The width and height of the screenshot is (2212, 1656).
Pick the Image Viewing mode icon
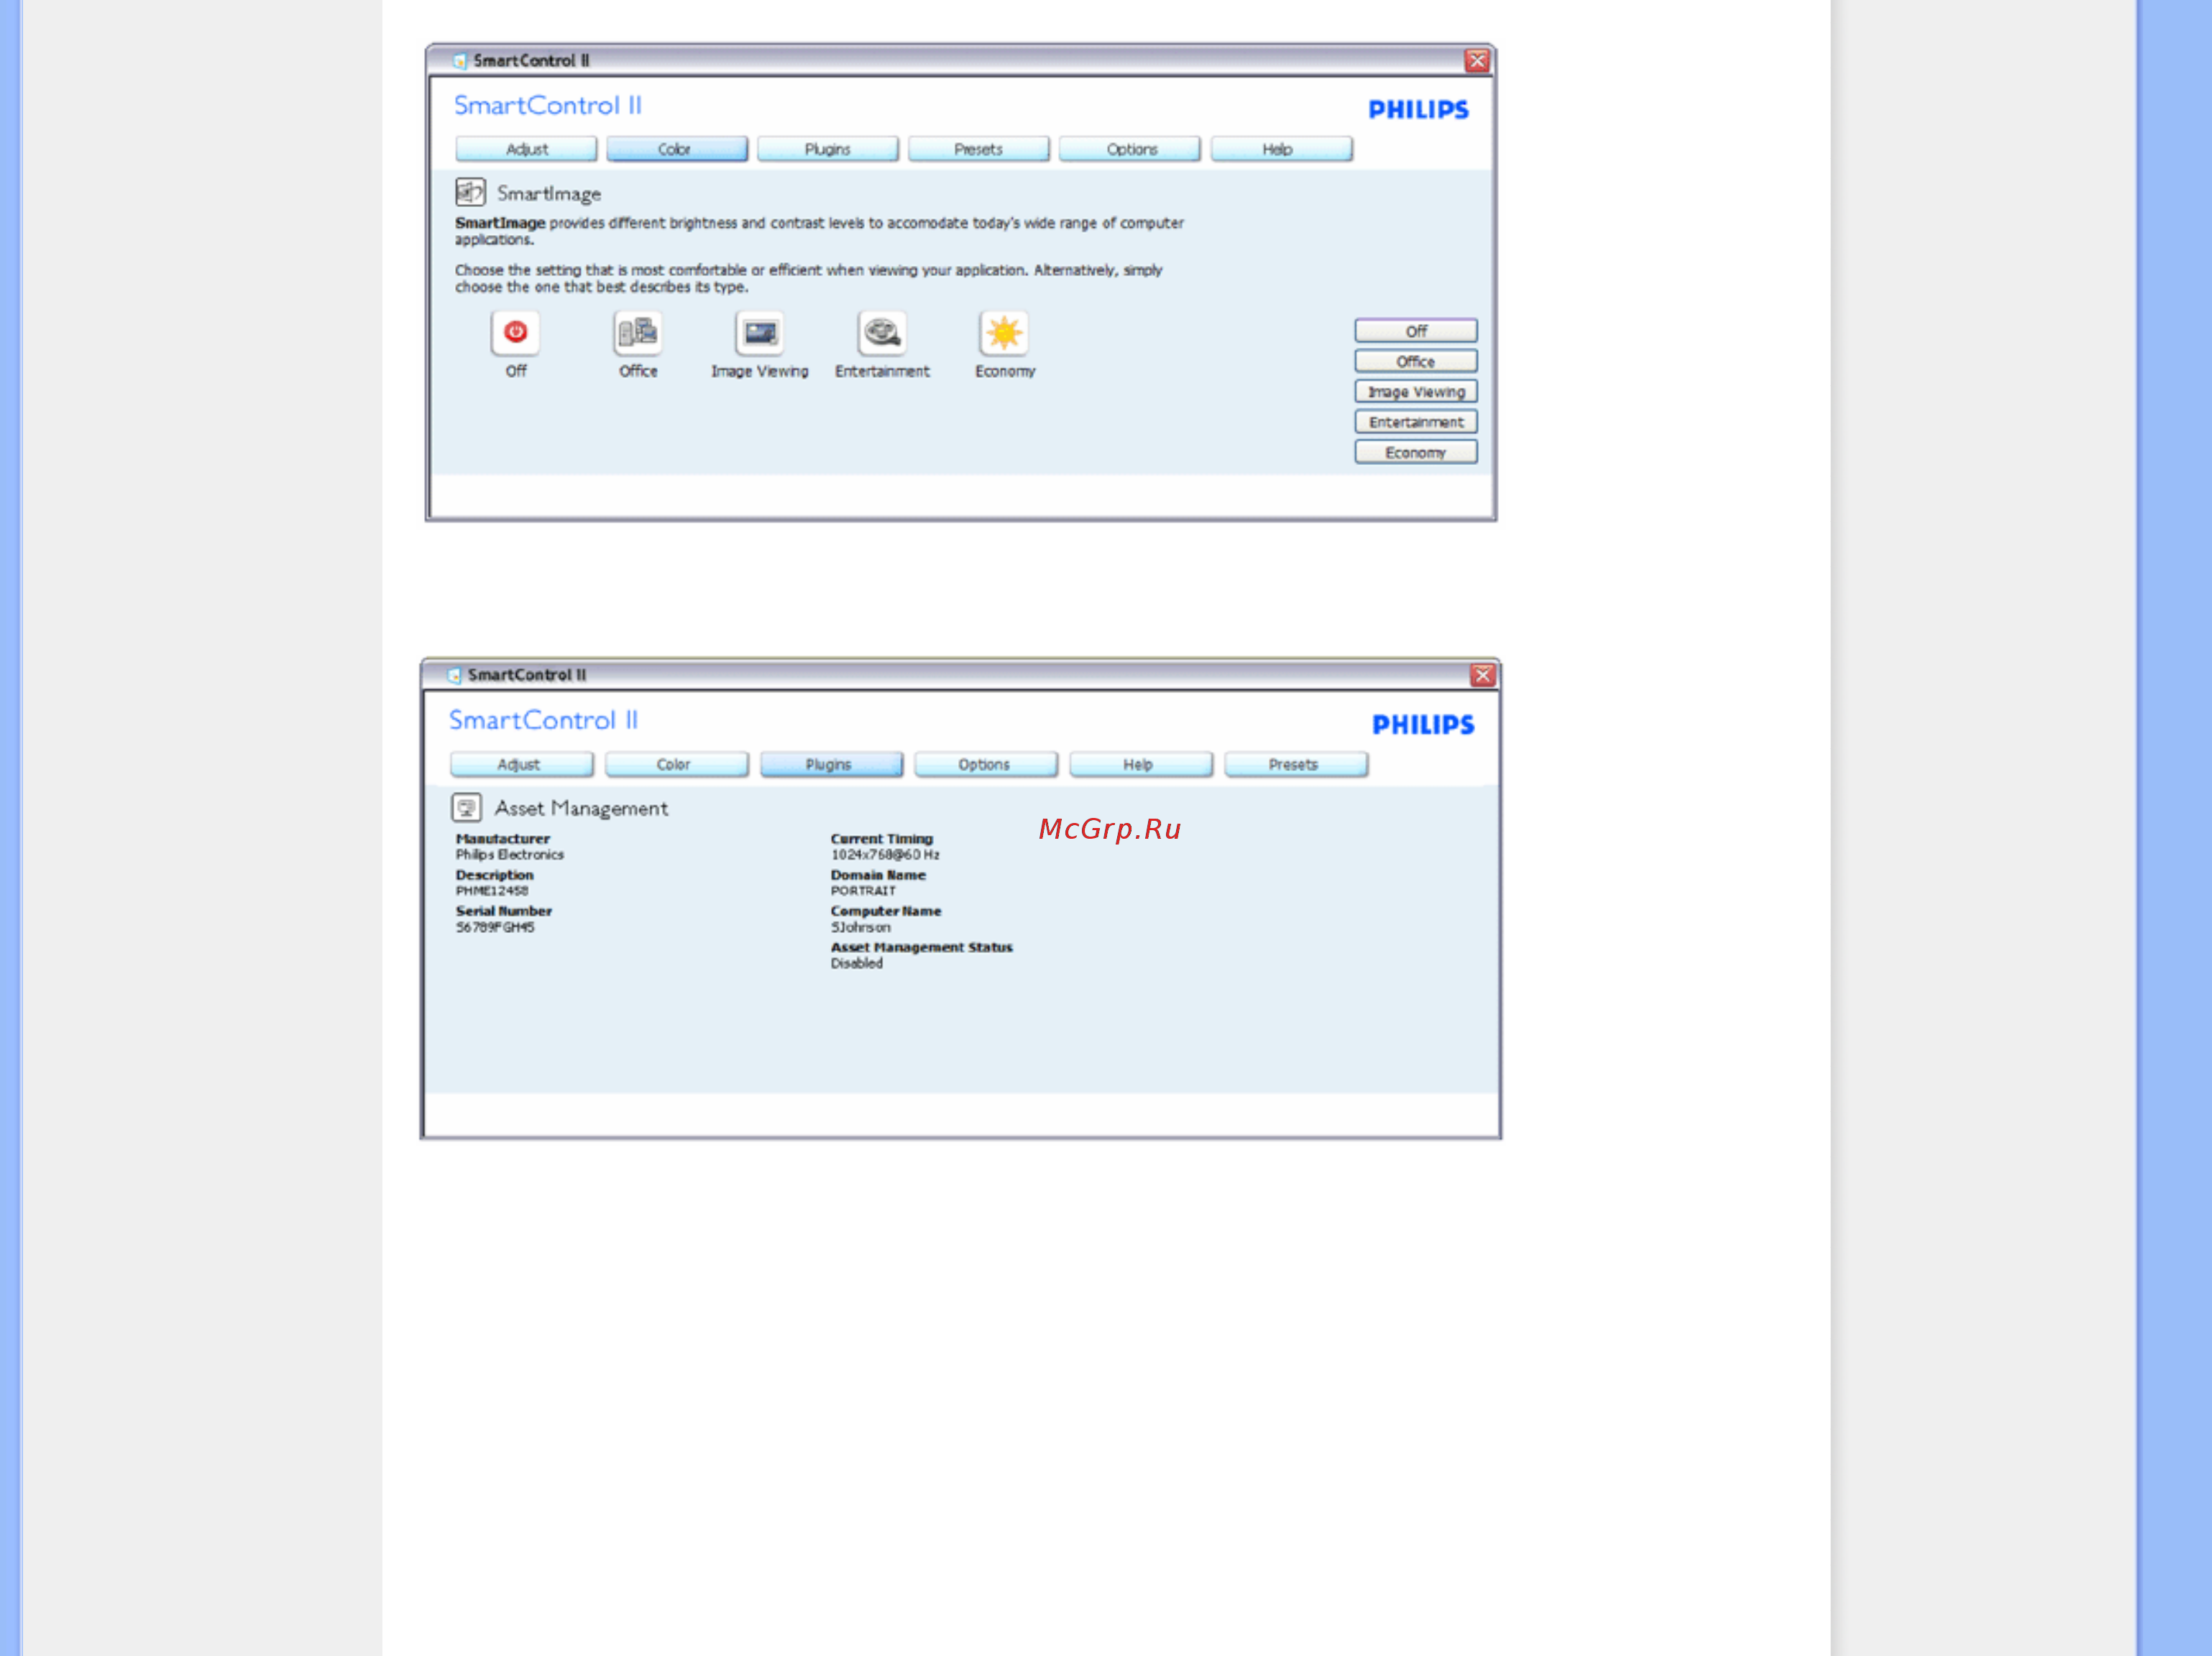[759, 332]
